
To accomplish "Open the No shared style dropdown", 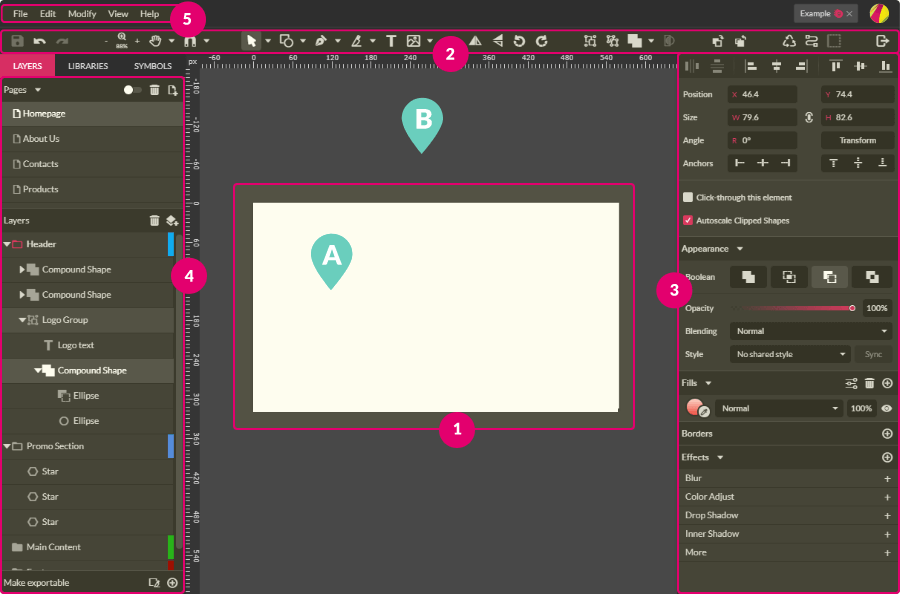I will pyautogui.click(x=790, y=354).
